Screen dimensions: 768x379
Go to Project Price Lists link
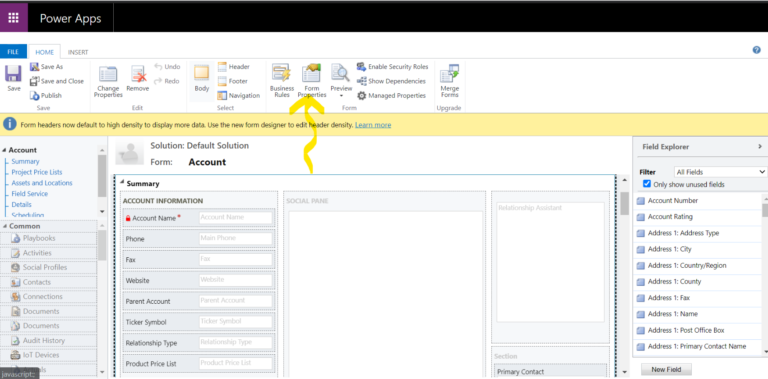tap(37, 172)
